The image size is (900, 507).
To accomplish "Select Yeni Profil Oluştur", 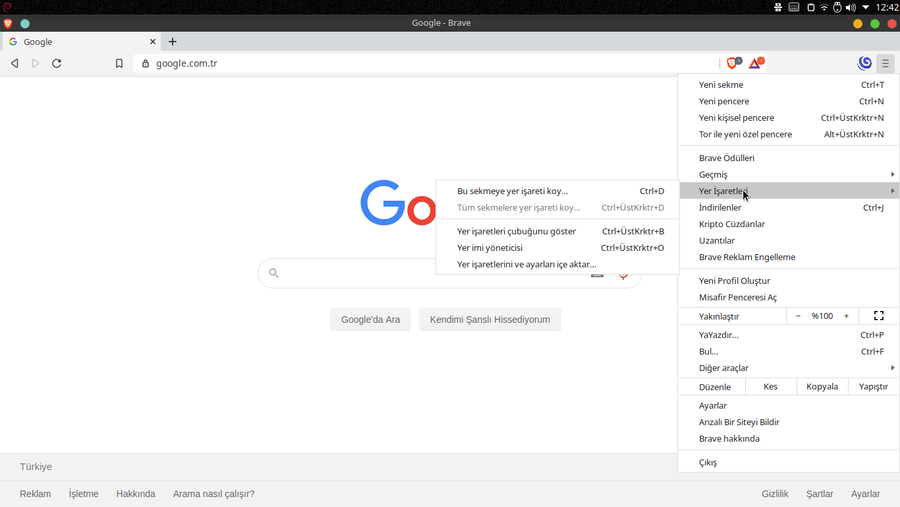I will (789, 281).
